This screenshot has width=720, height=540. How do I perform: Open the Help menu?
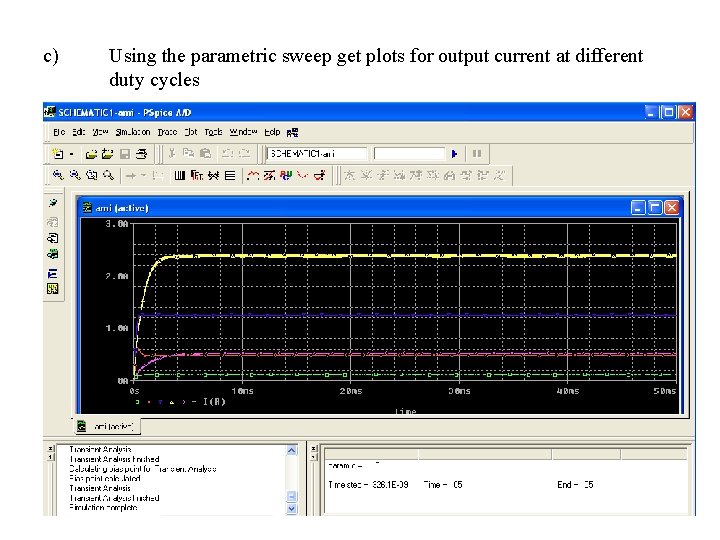click(x=272, y=132)
